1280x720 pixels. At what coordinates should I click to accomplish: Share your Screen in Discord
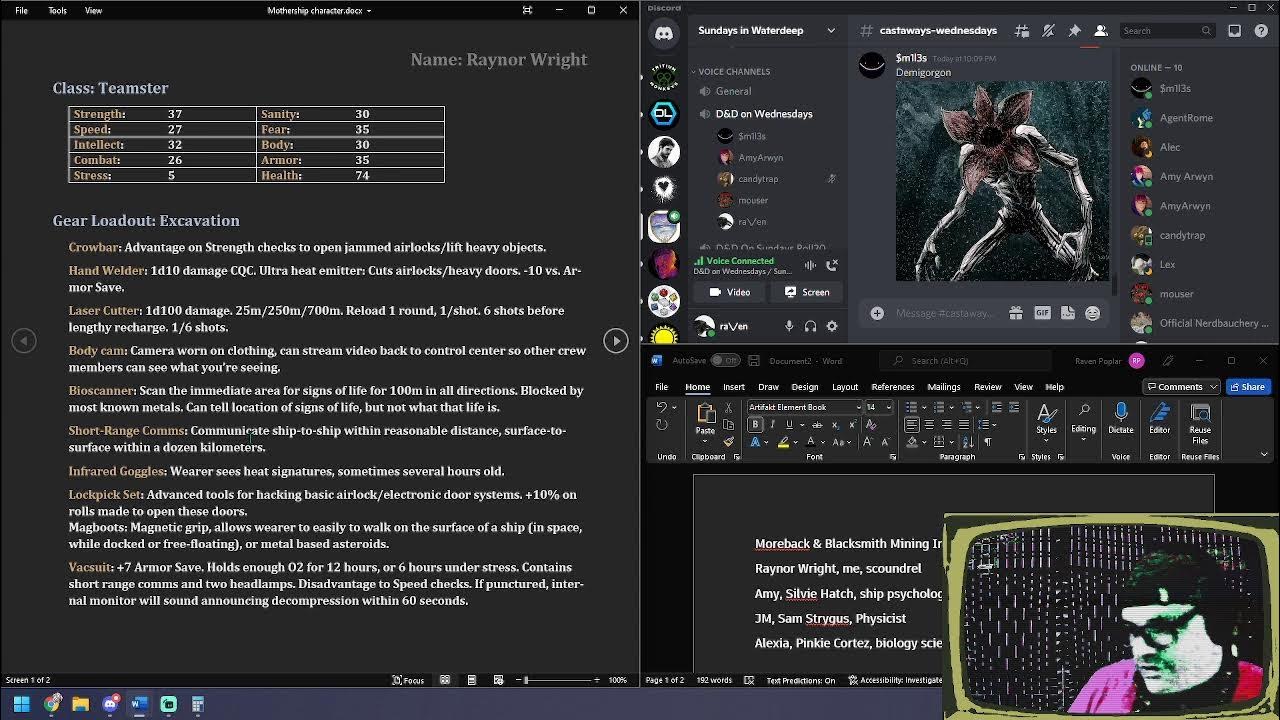(x=807, y=292)
